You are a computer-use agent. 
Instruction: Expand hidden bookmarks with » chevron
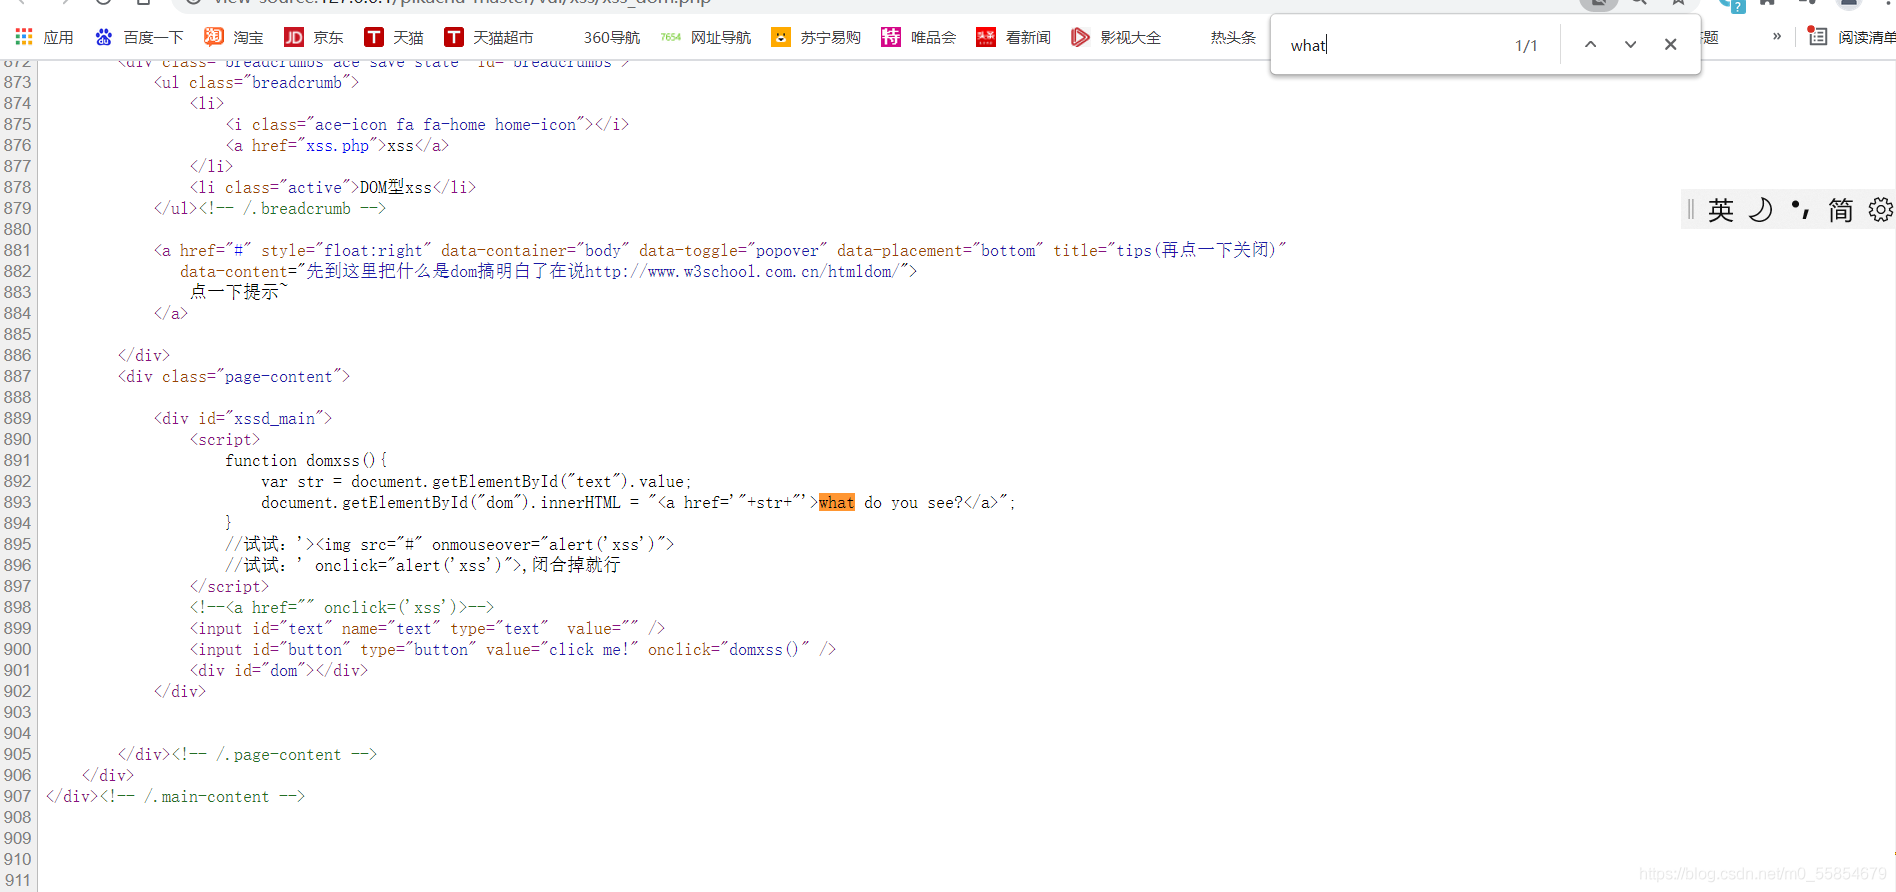tap(1777, 36)
